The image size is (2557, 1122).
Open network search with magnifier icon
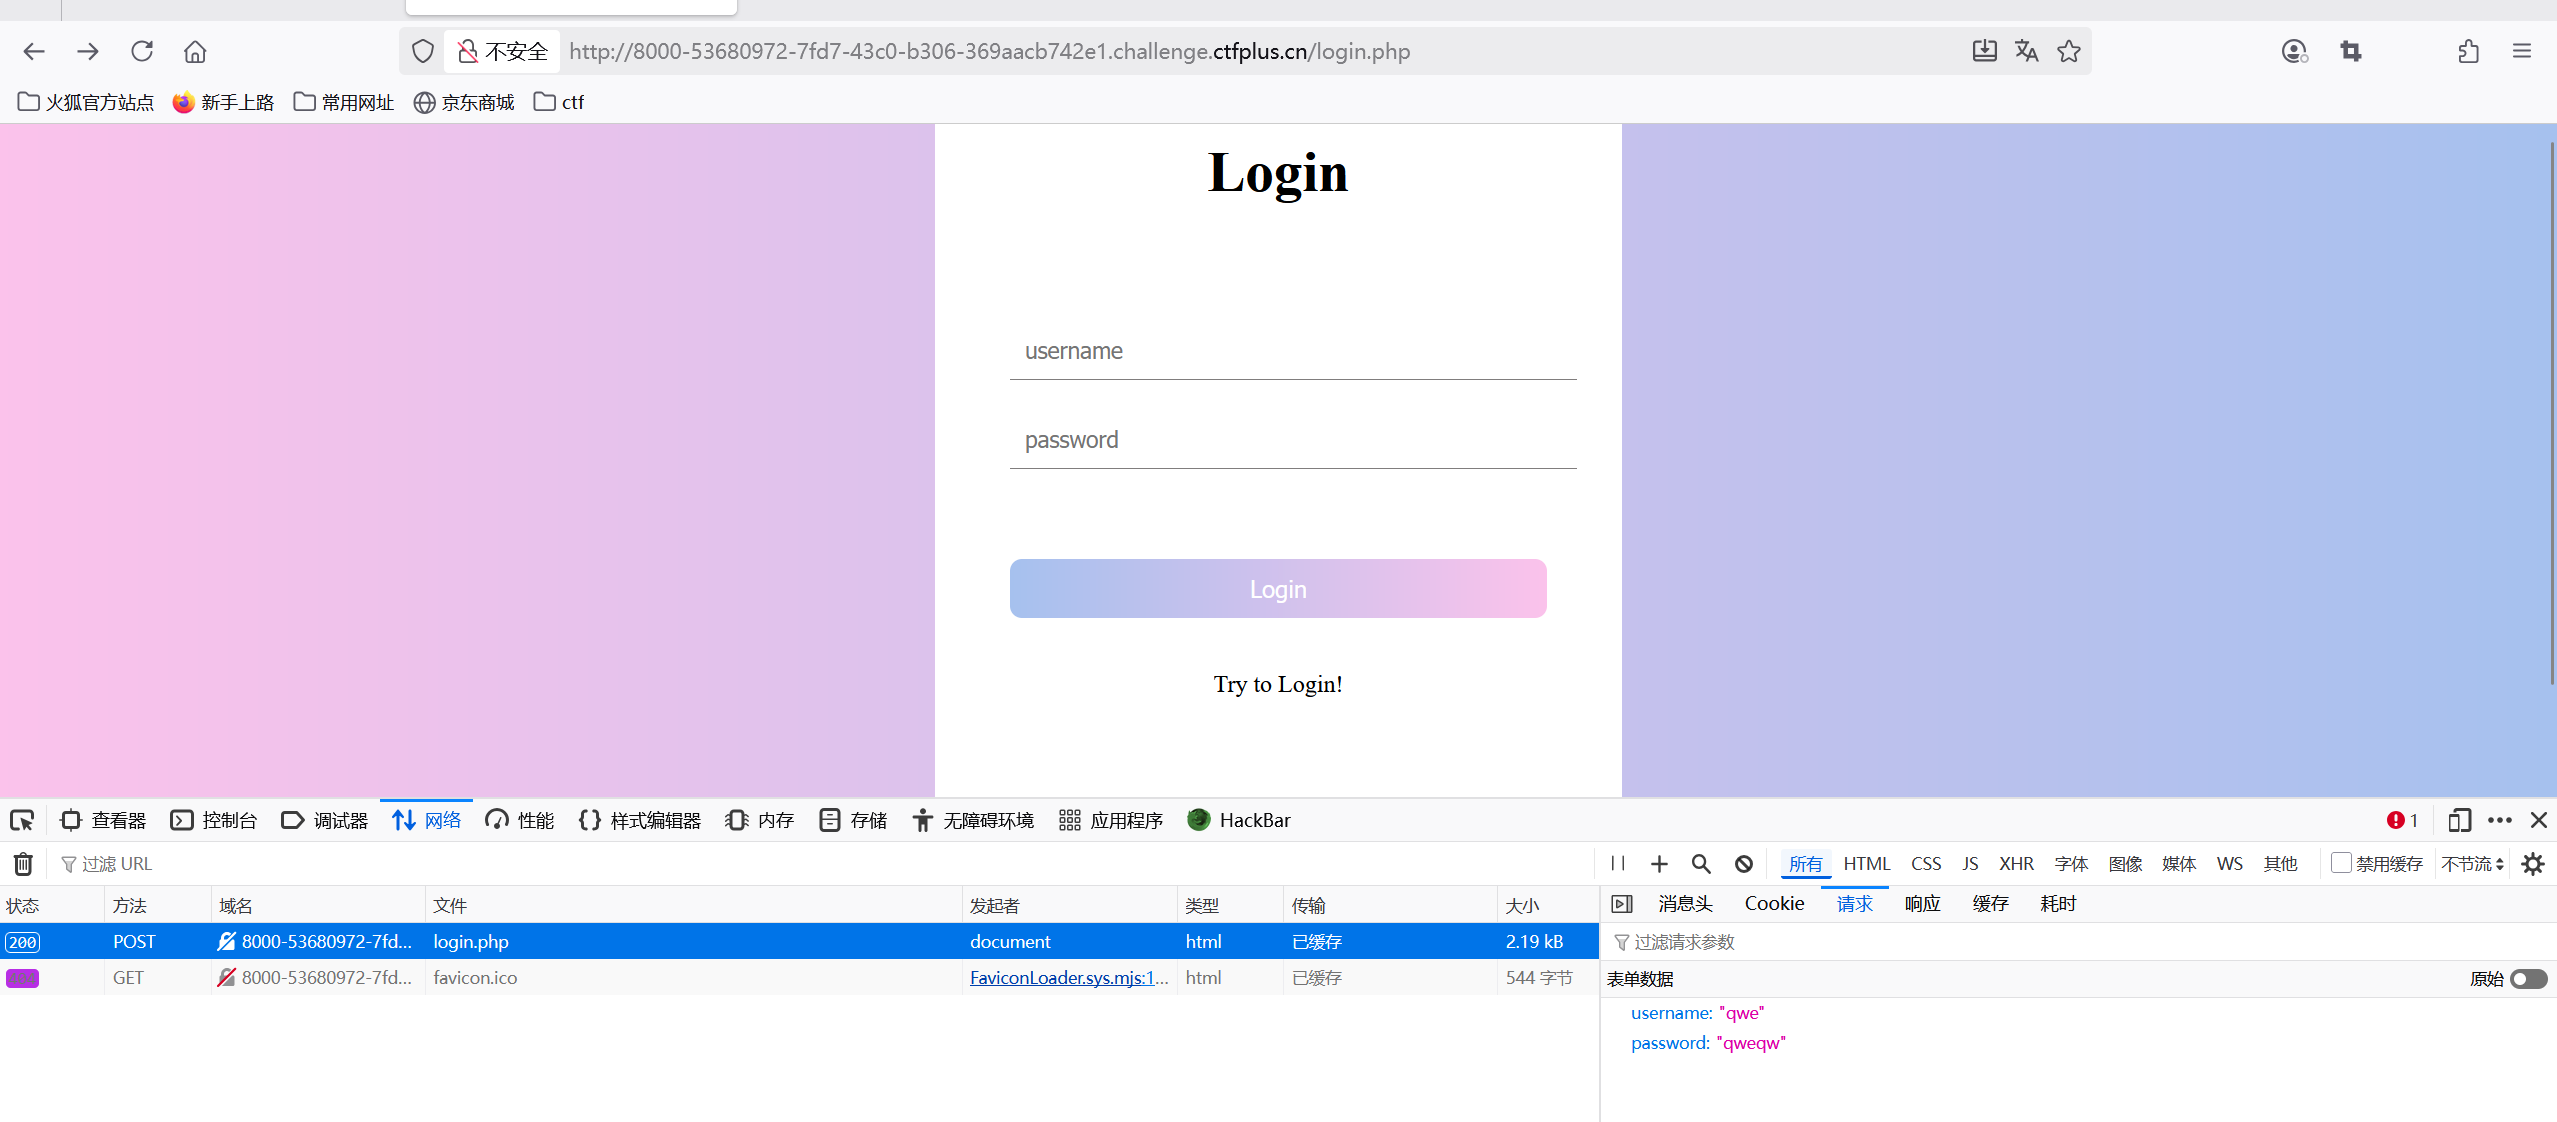coord(1700,863)
